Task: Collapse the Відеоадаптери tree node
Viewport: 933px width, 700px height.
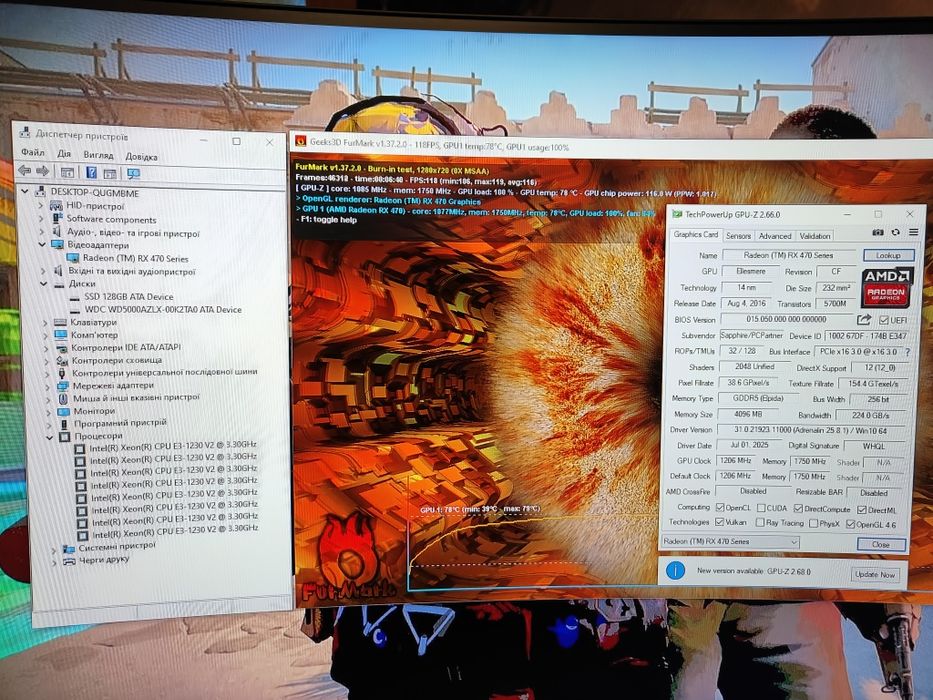Action: tap(42, 244)
